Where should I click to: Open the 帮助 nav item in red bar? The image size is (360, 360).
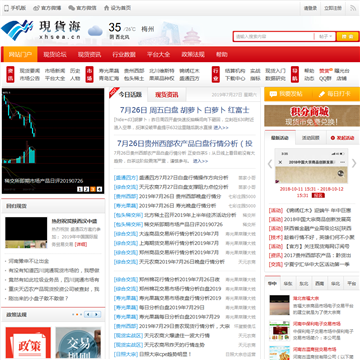pyautogui.click(x=222, y=54)
